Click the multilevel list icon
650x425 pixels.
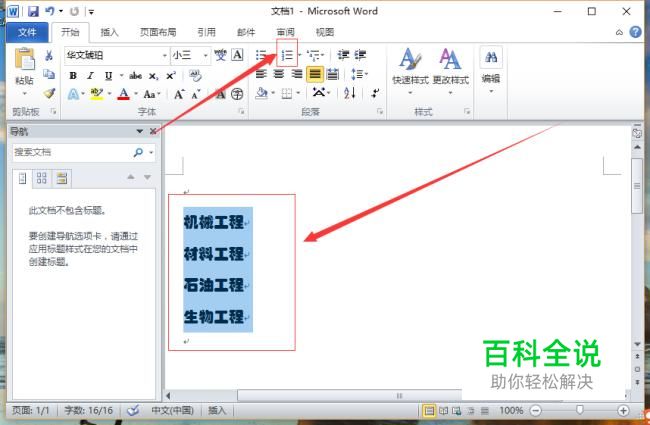click(x=313, y=55)
